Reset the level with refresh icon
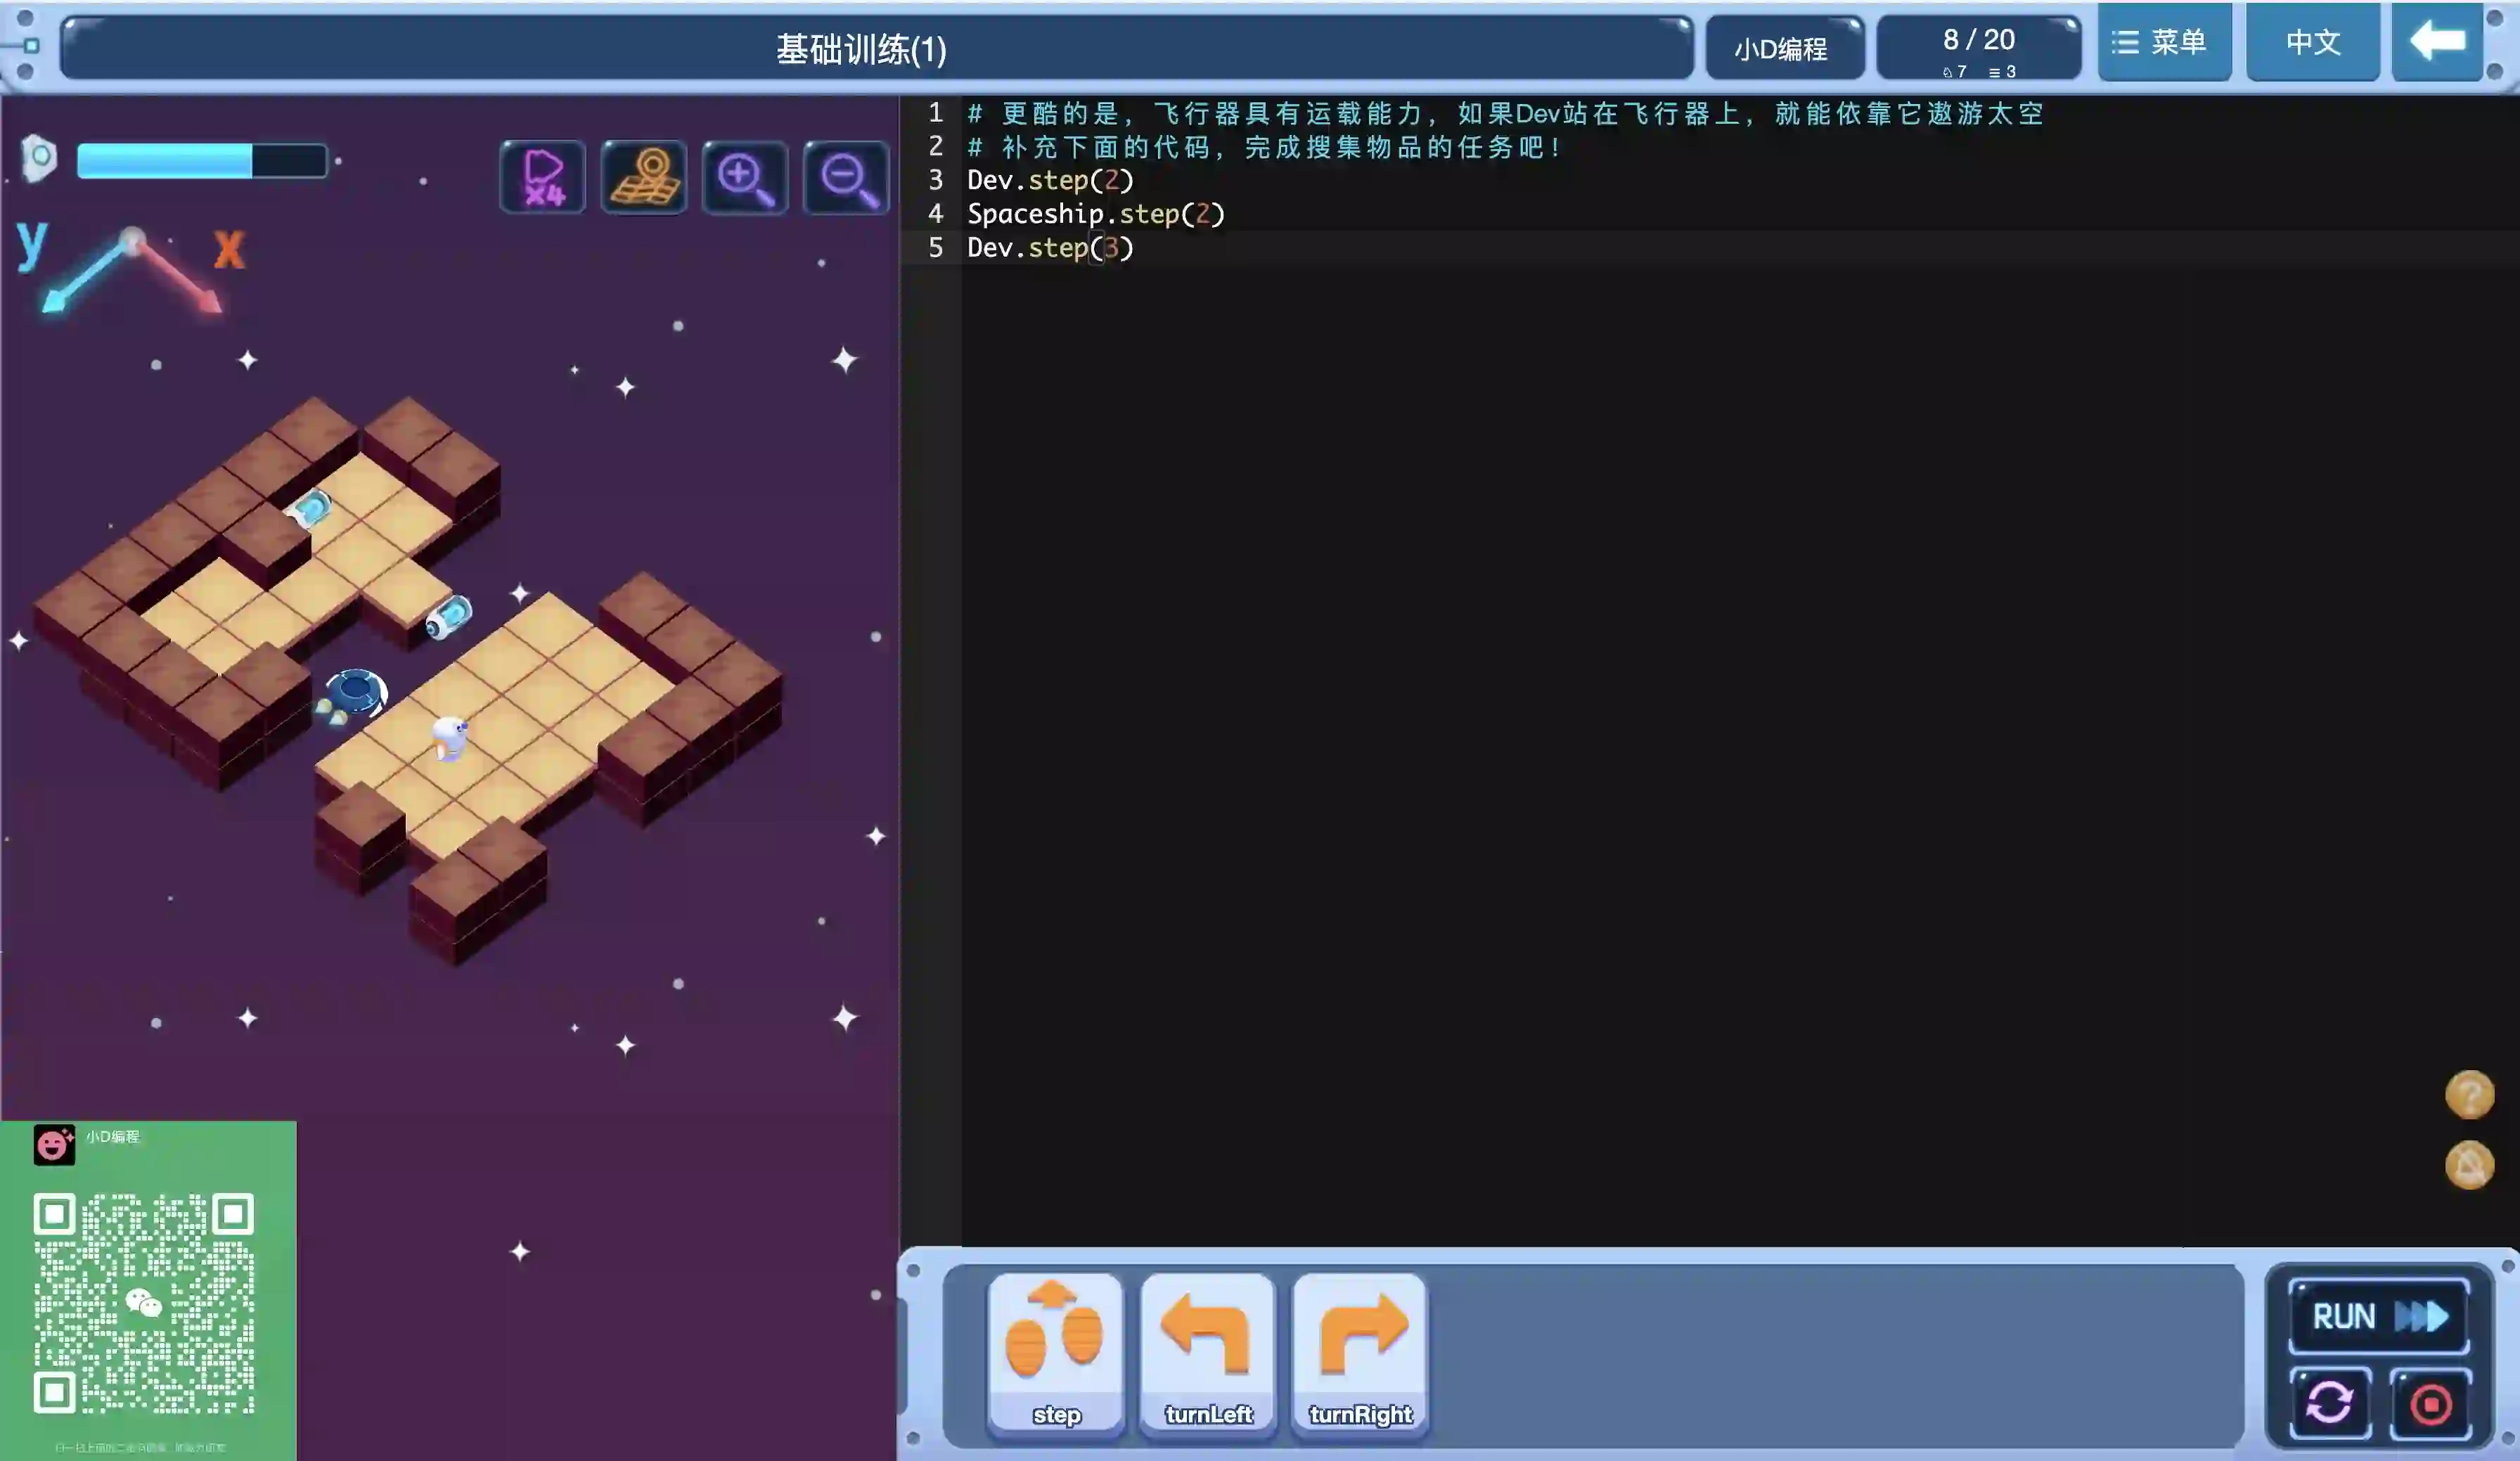2520x1461 pixels. point(2329,1402)
